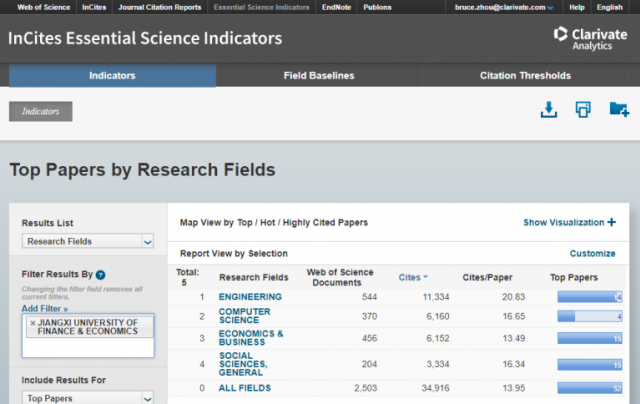Image resolution: width=640 pixels, height=404 pixels.
Task: Switch to the Field Baselines tab
Action: click(x=318, y=76)
